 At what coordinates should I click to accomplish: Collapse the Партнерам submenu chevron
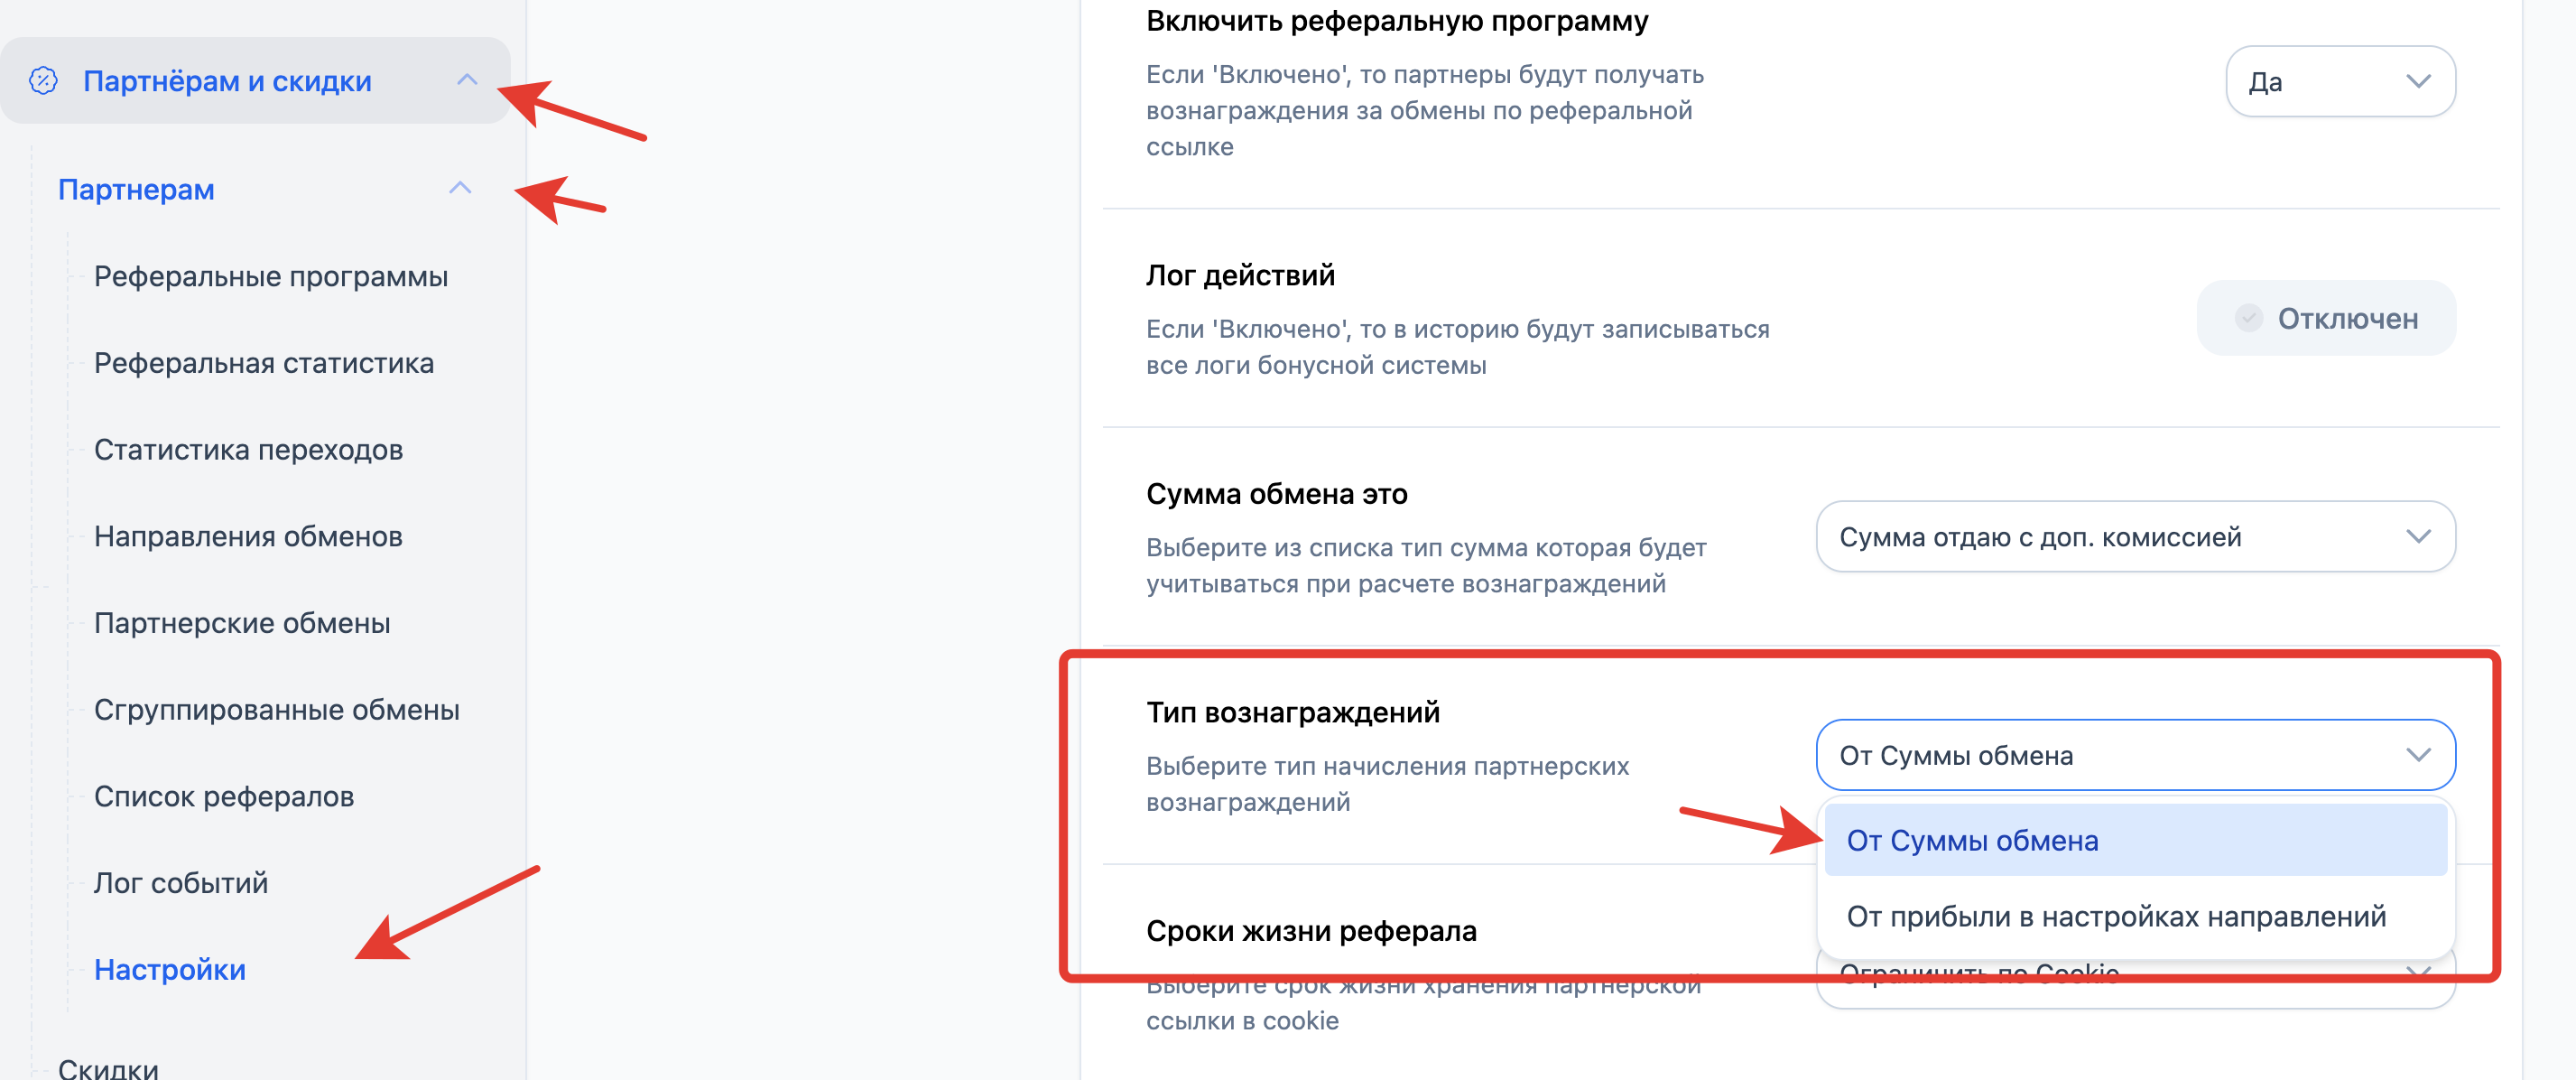[460, 188]
